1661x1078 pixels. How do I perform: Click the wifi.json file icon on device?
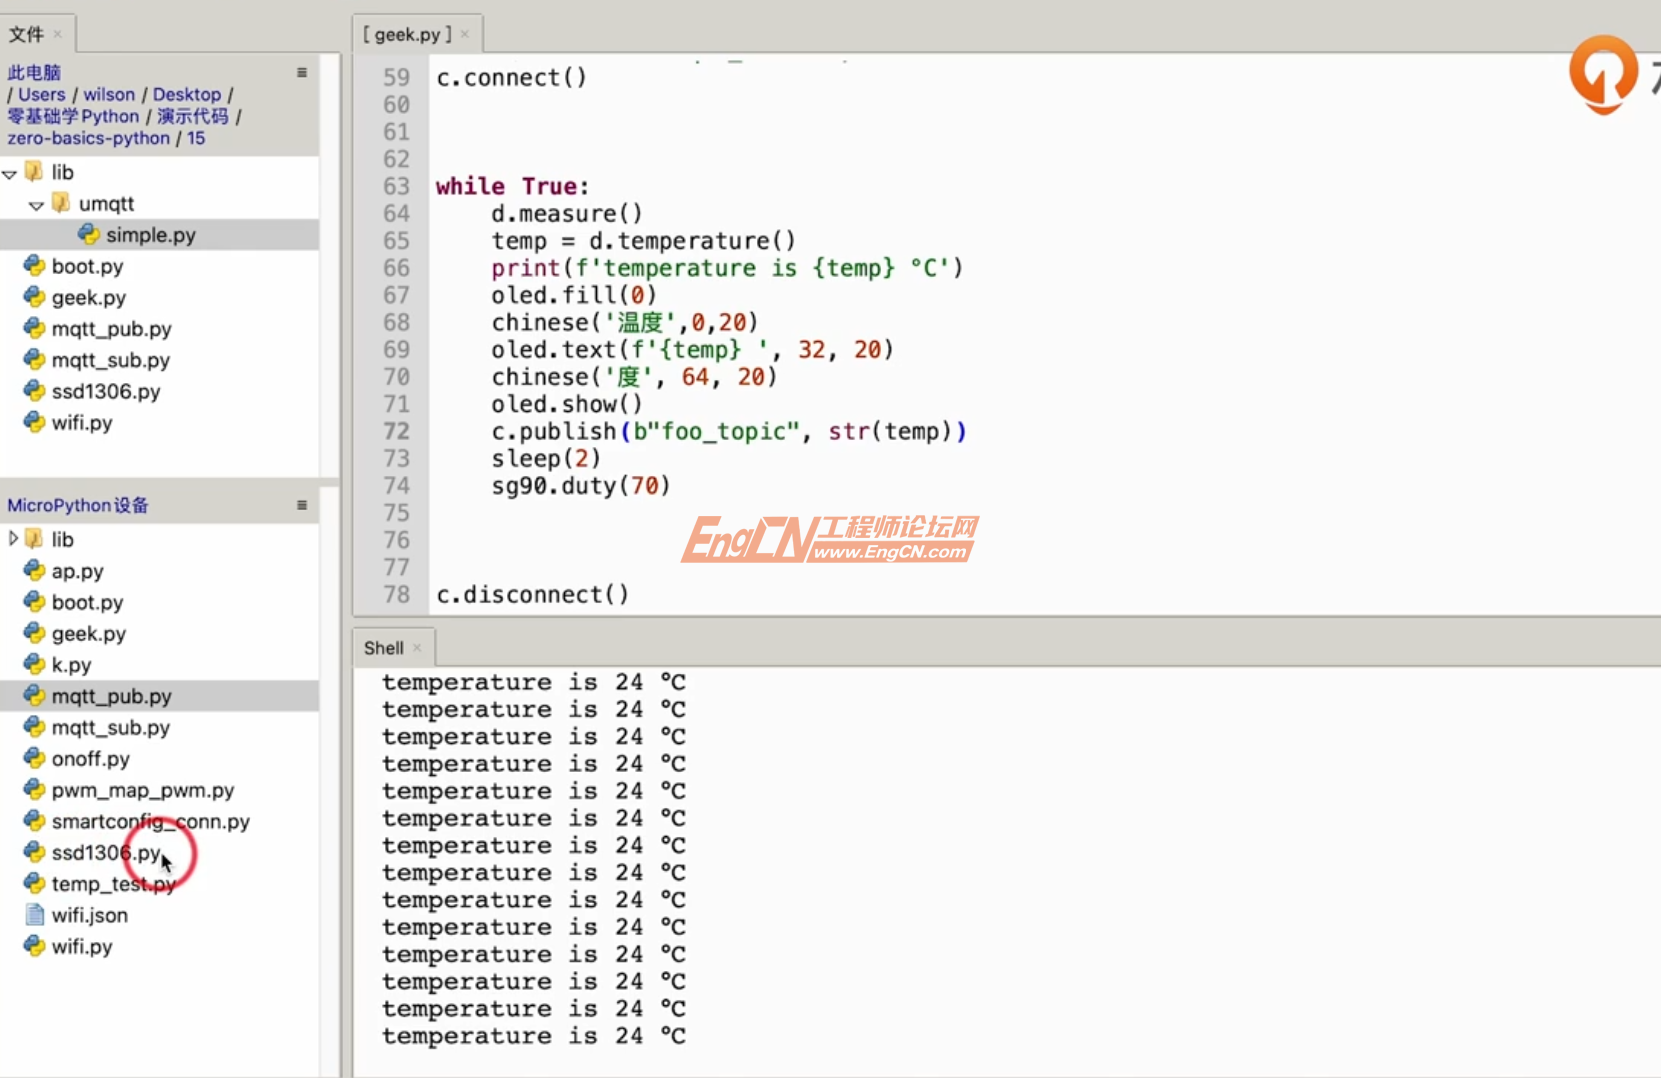tap(35, 915)
